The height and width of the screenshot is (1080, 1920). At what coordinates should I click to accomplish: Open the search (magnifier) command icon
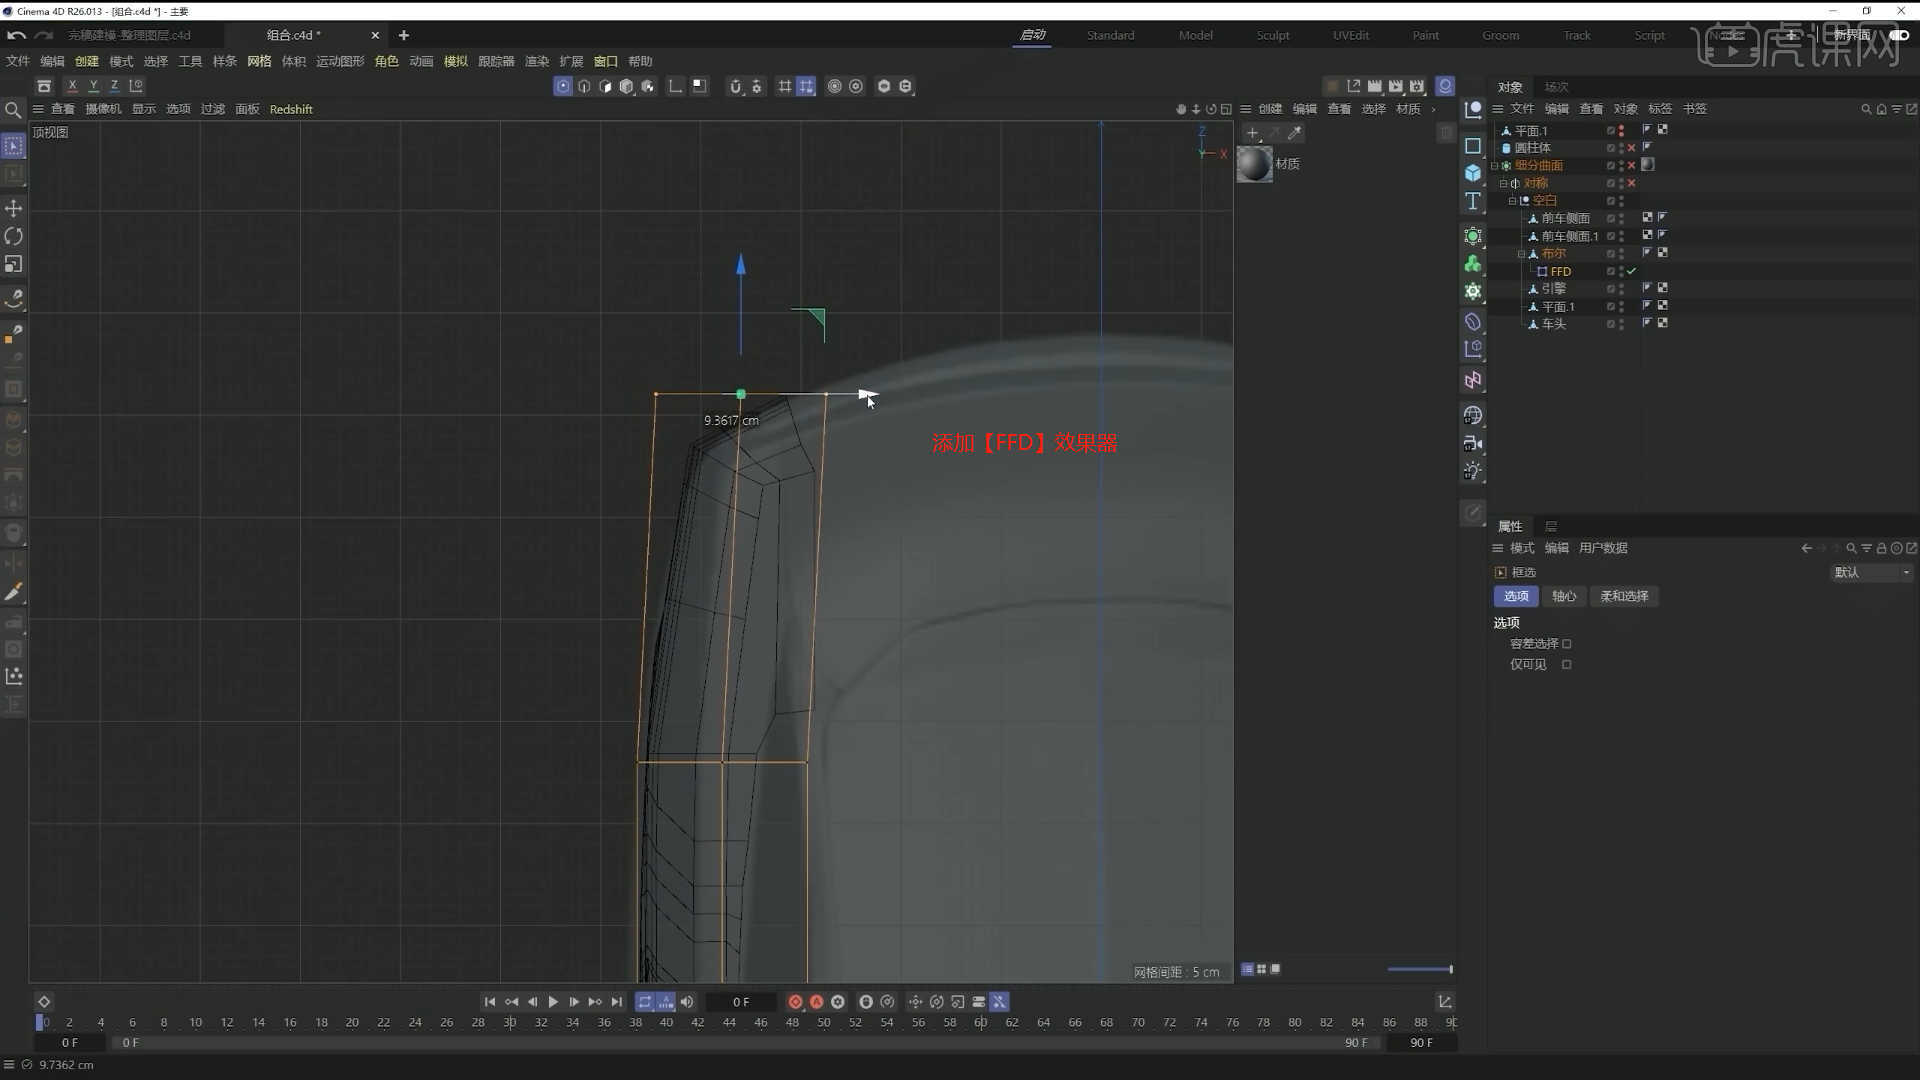tap(13, 110)
